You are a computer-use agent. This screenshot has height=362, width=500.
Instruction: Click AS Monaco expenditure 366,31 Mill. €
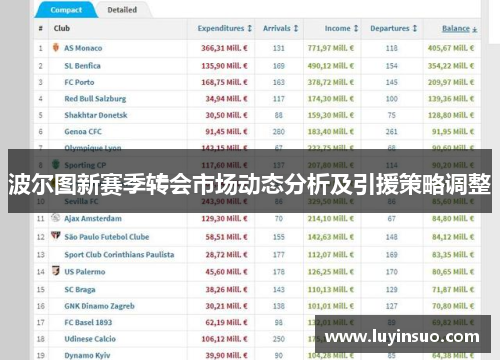coord(224,48)
